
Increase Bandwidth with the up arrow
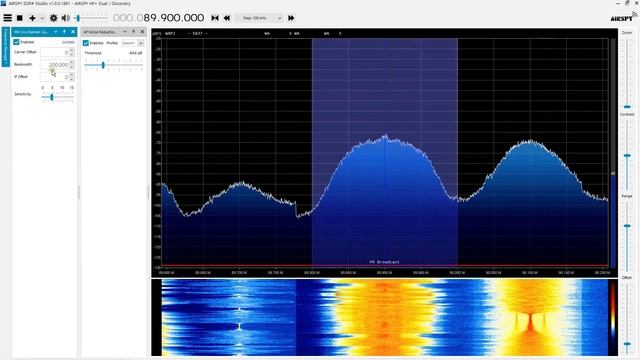(x=72, y=62)
